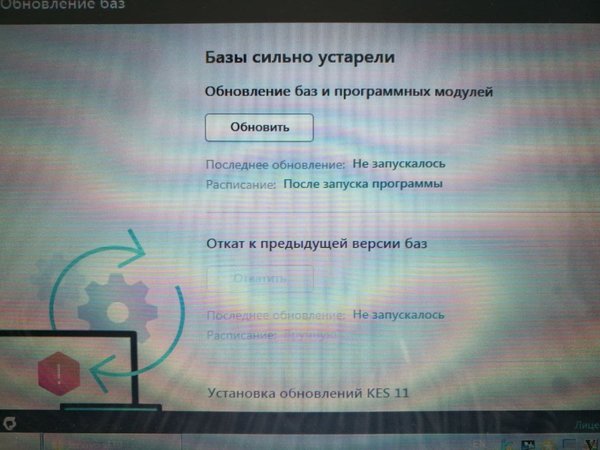
Task: Click the red hexagon warning icon
Action: (x=59, y=373)
